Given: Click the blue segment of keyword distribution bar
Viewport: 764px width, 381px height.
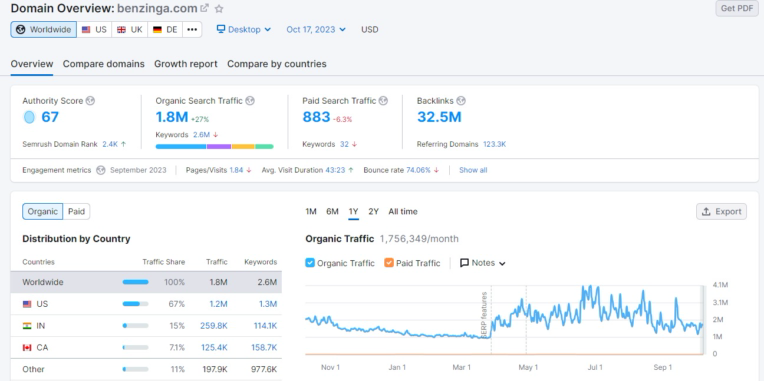Looking at the screenshot, I should 181,146.
